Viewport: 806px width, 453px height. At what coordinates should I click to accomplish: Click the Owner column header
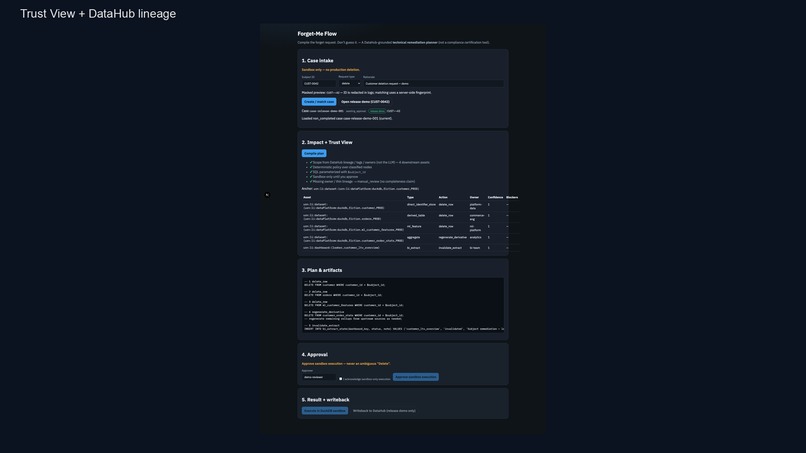(x=474, y=197)
